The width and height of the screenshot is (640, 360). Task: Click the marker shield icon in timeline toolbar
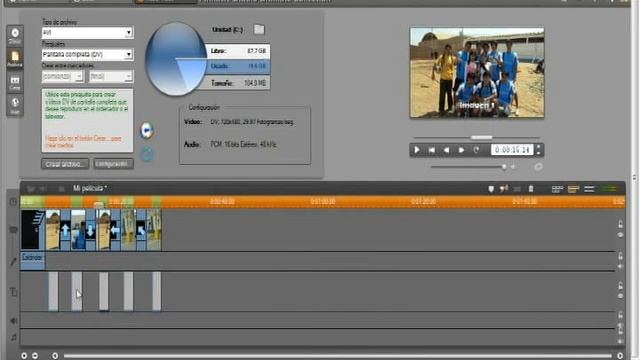pos(491,189)
